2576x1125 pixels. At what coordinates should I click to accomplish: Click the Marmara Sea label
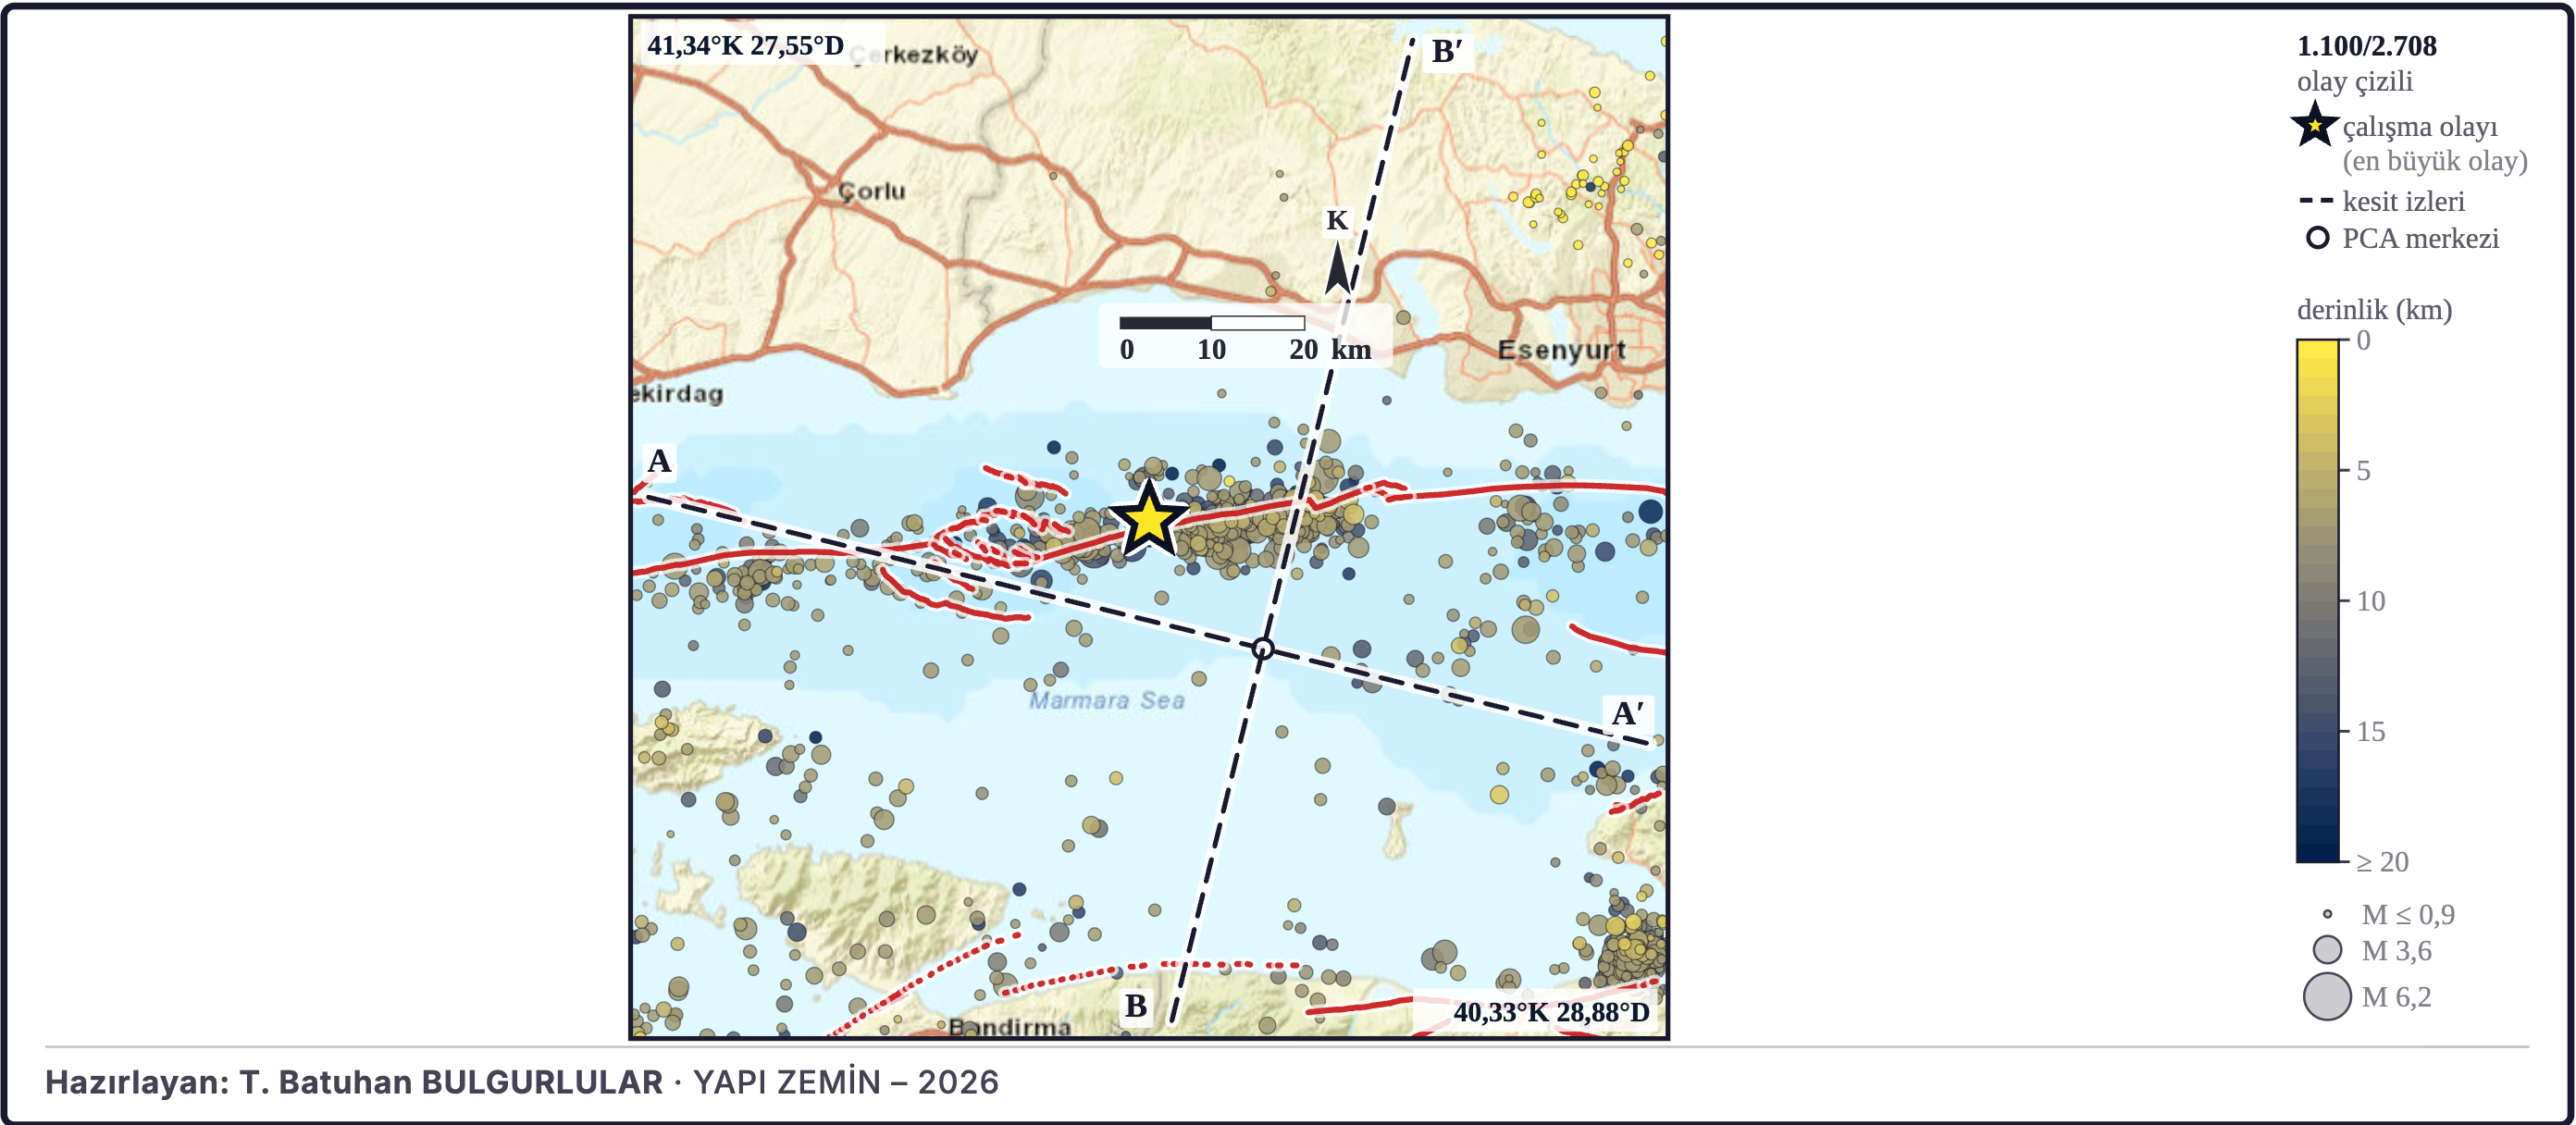point(1107,701)
